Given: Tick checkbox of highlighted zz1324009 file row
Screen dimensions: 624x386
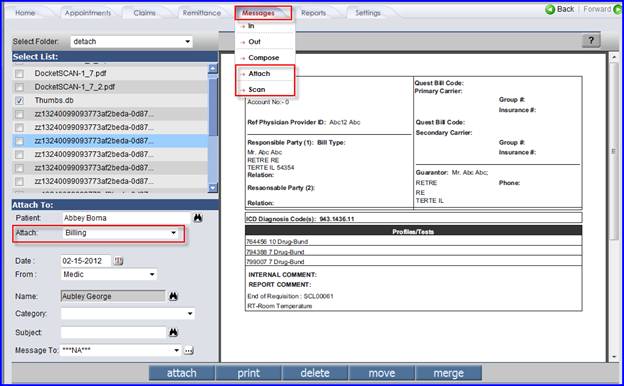Looking at the screenshot, I should click(x=19, y=141).
